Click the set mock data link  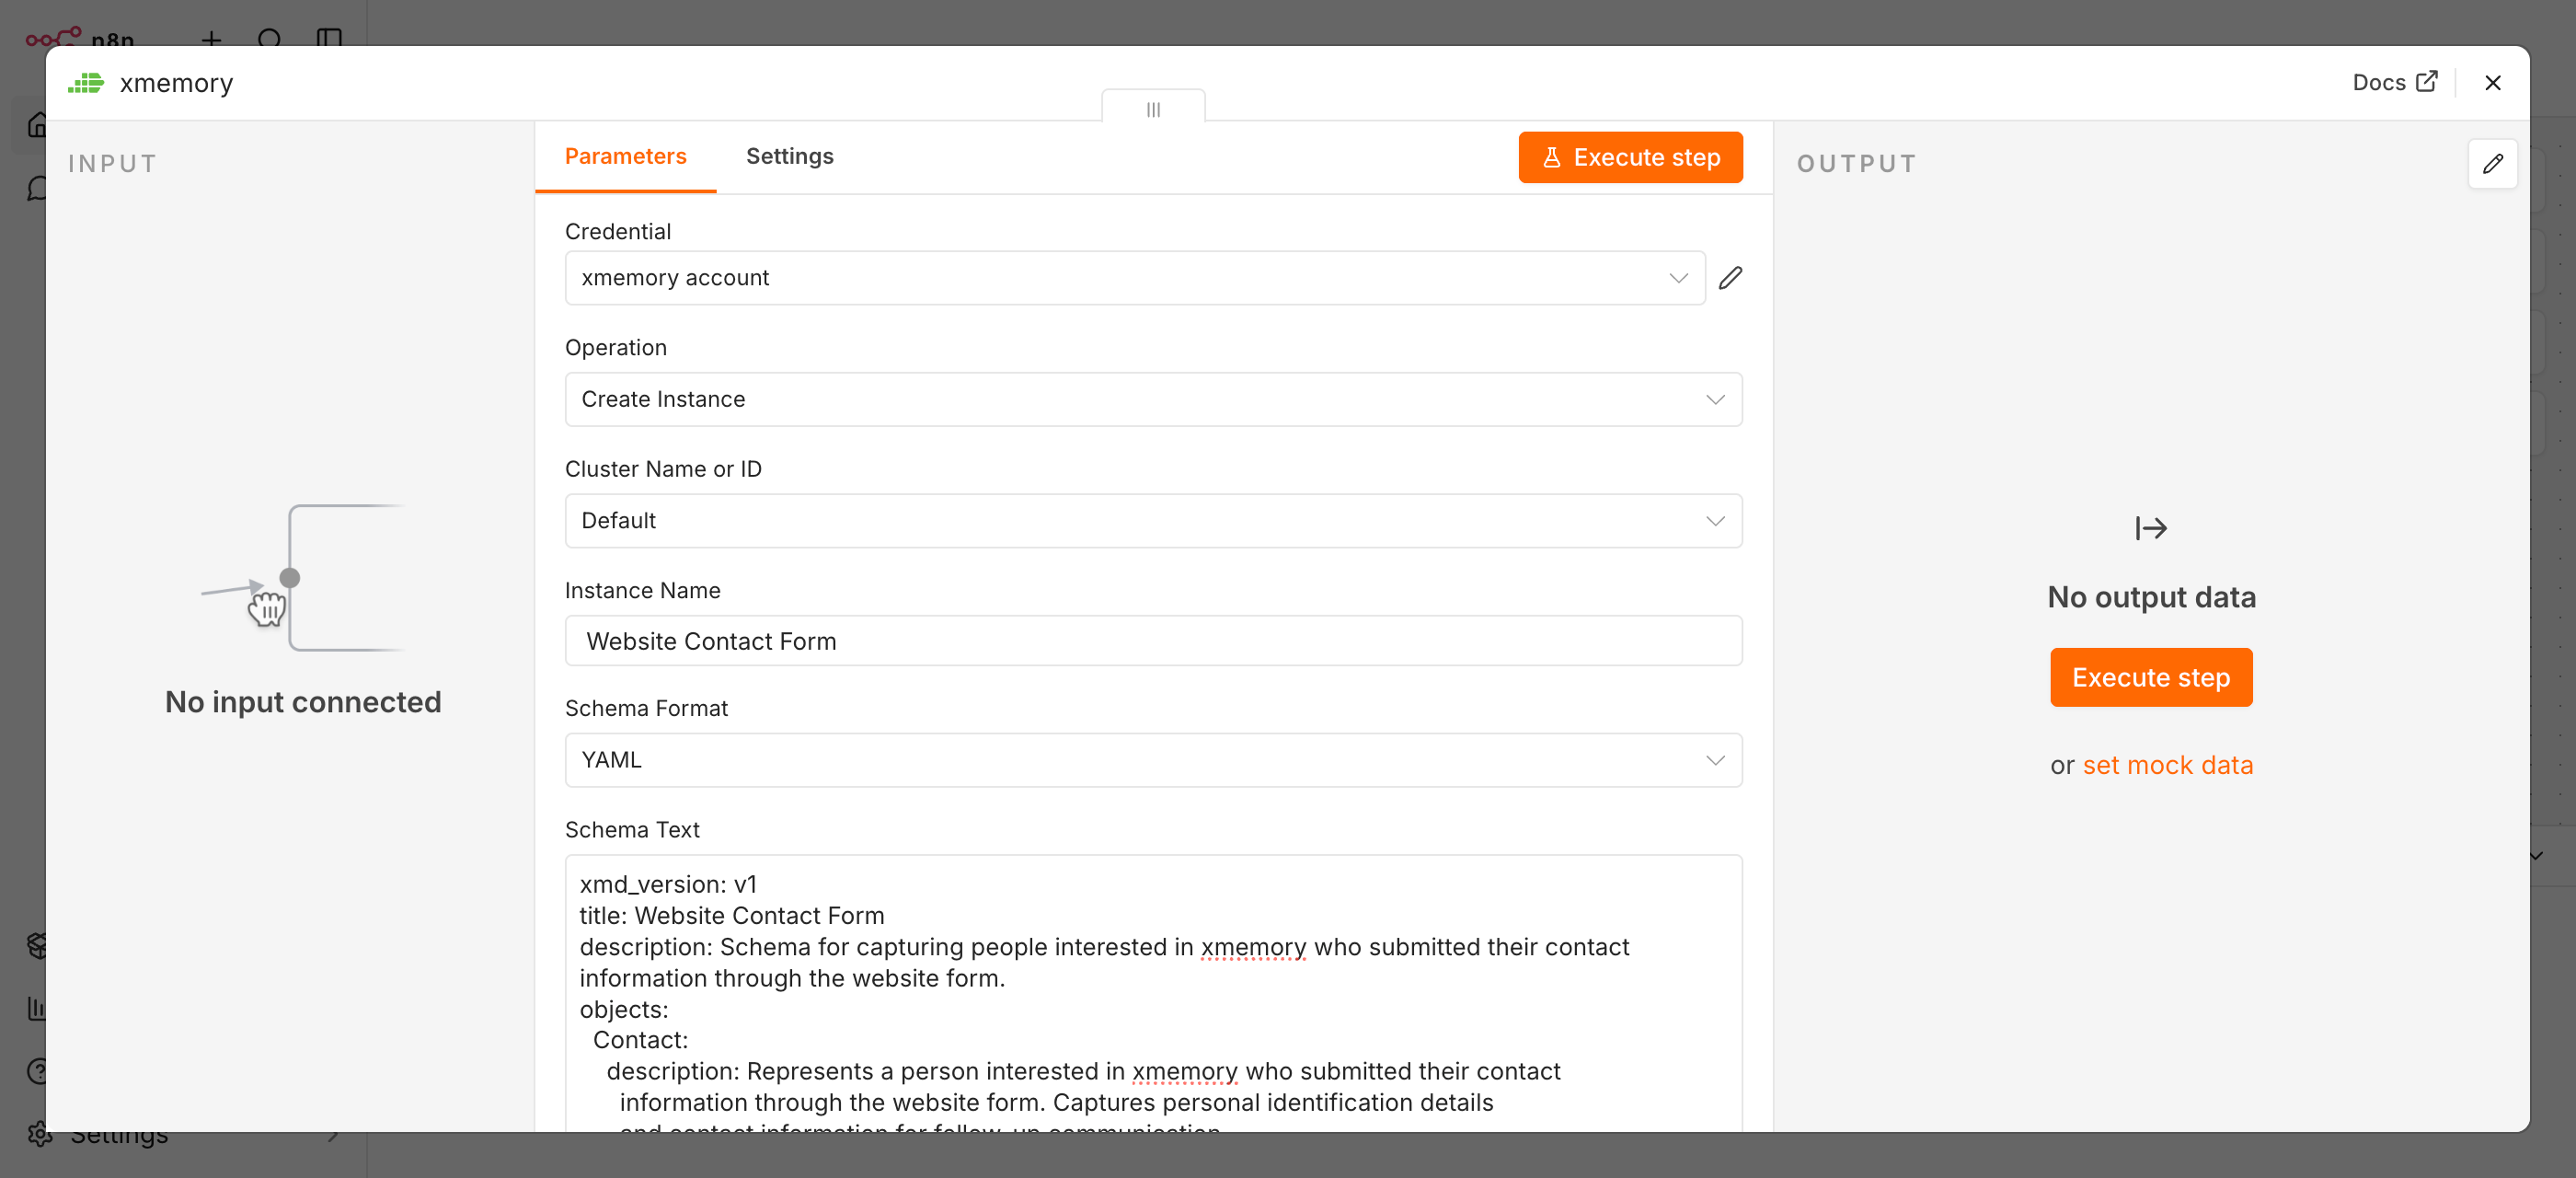coord(2167,765)
